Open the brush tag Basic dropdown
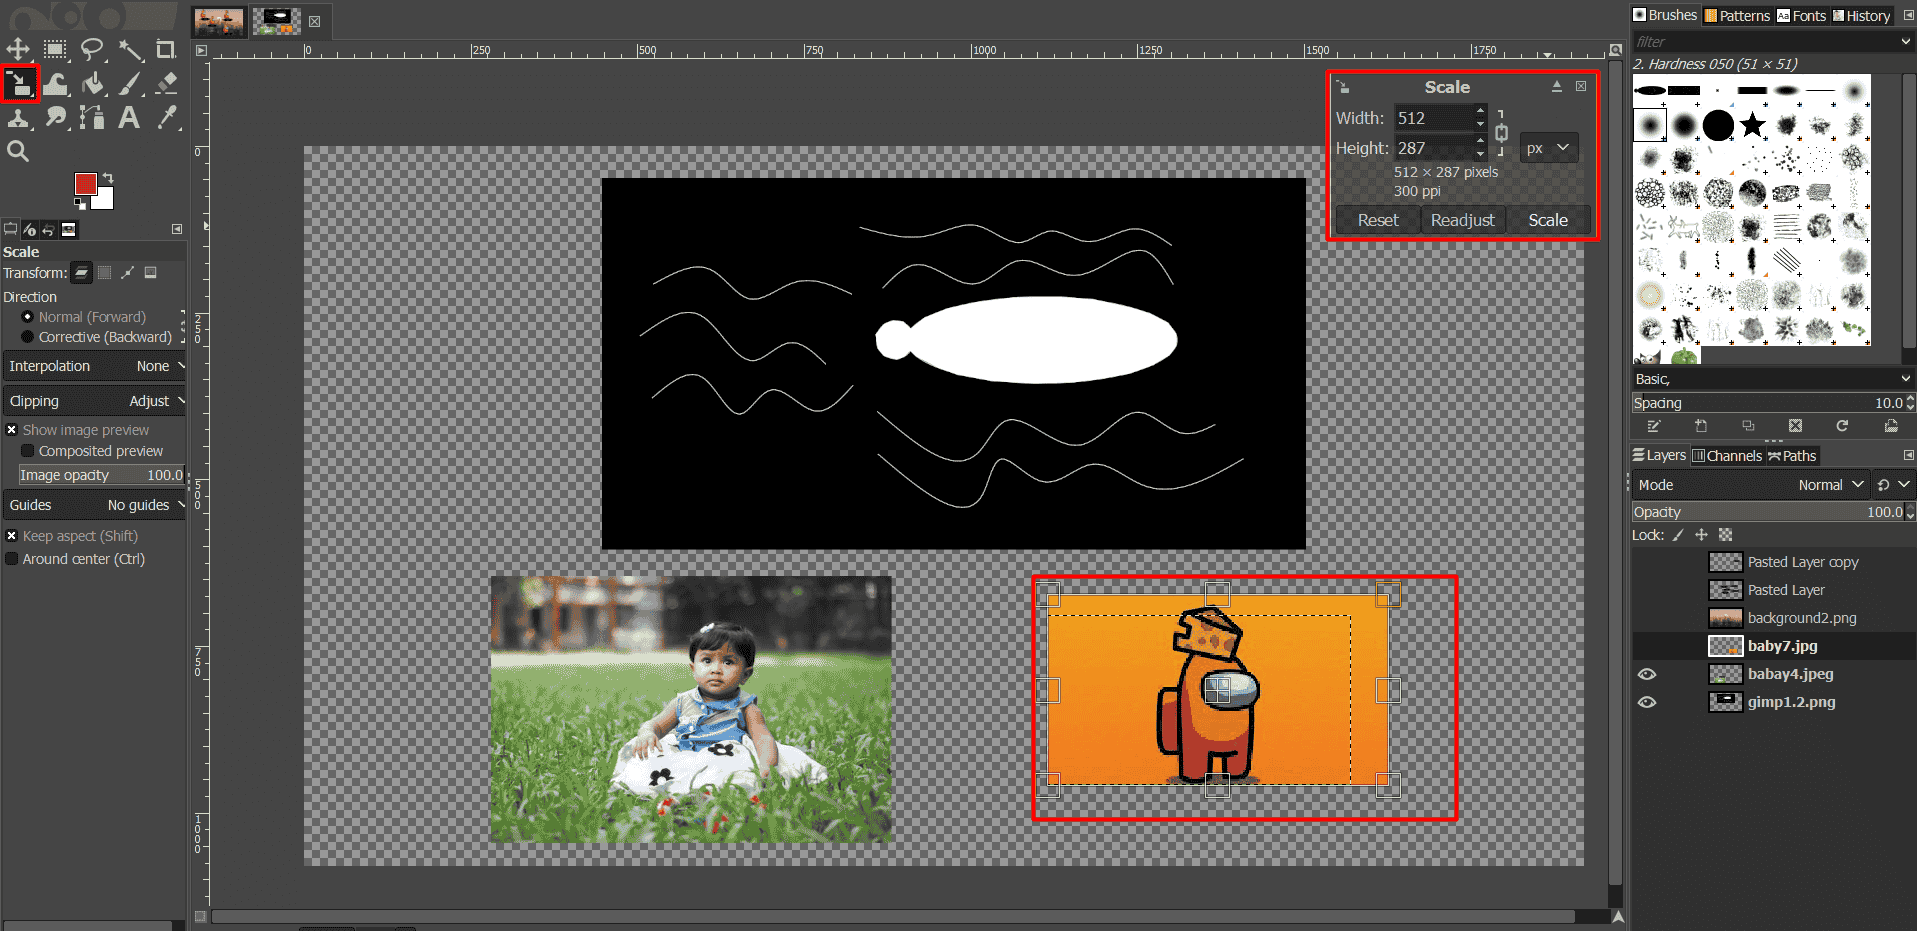The height and width of the screenshot is (931, 1917). (1773, 379)
